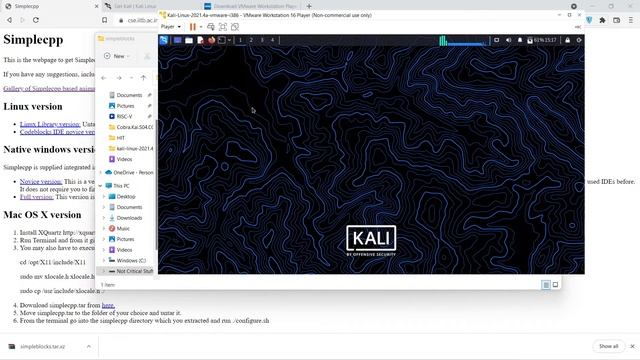Screen dimensions: 640x360
Task: Open the display settings icon in Kali tray
Action: tap(497, 40)
